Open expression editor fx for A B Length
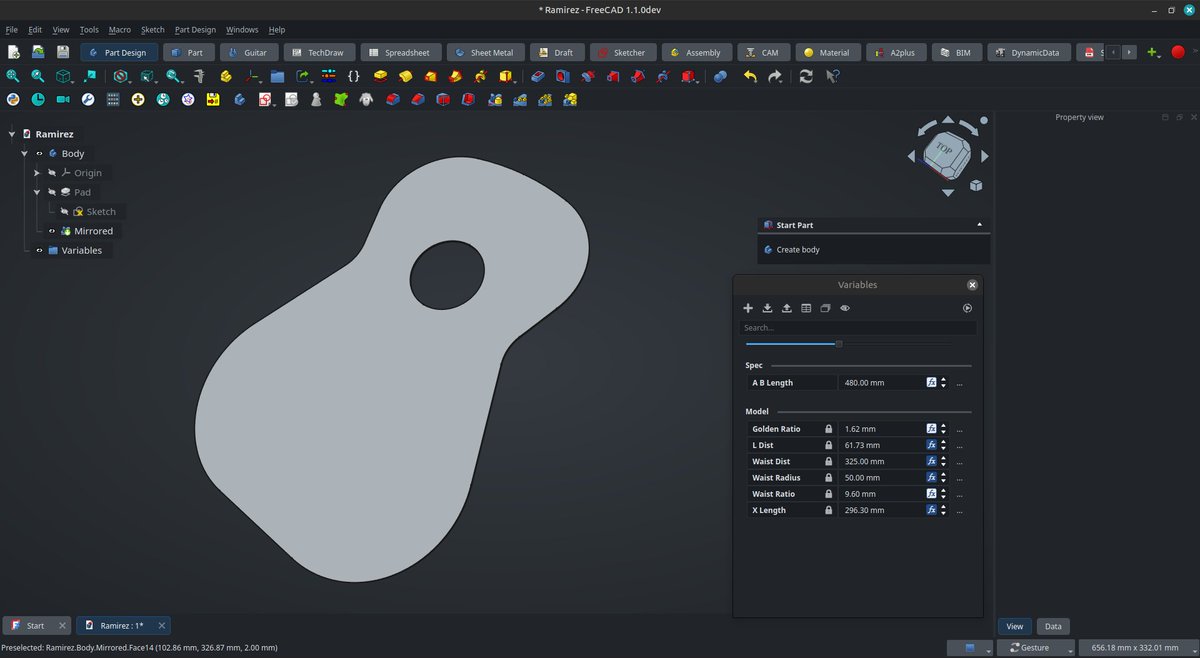 pyautogui.click(x=931, y=383)
